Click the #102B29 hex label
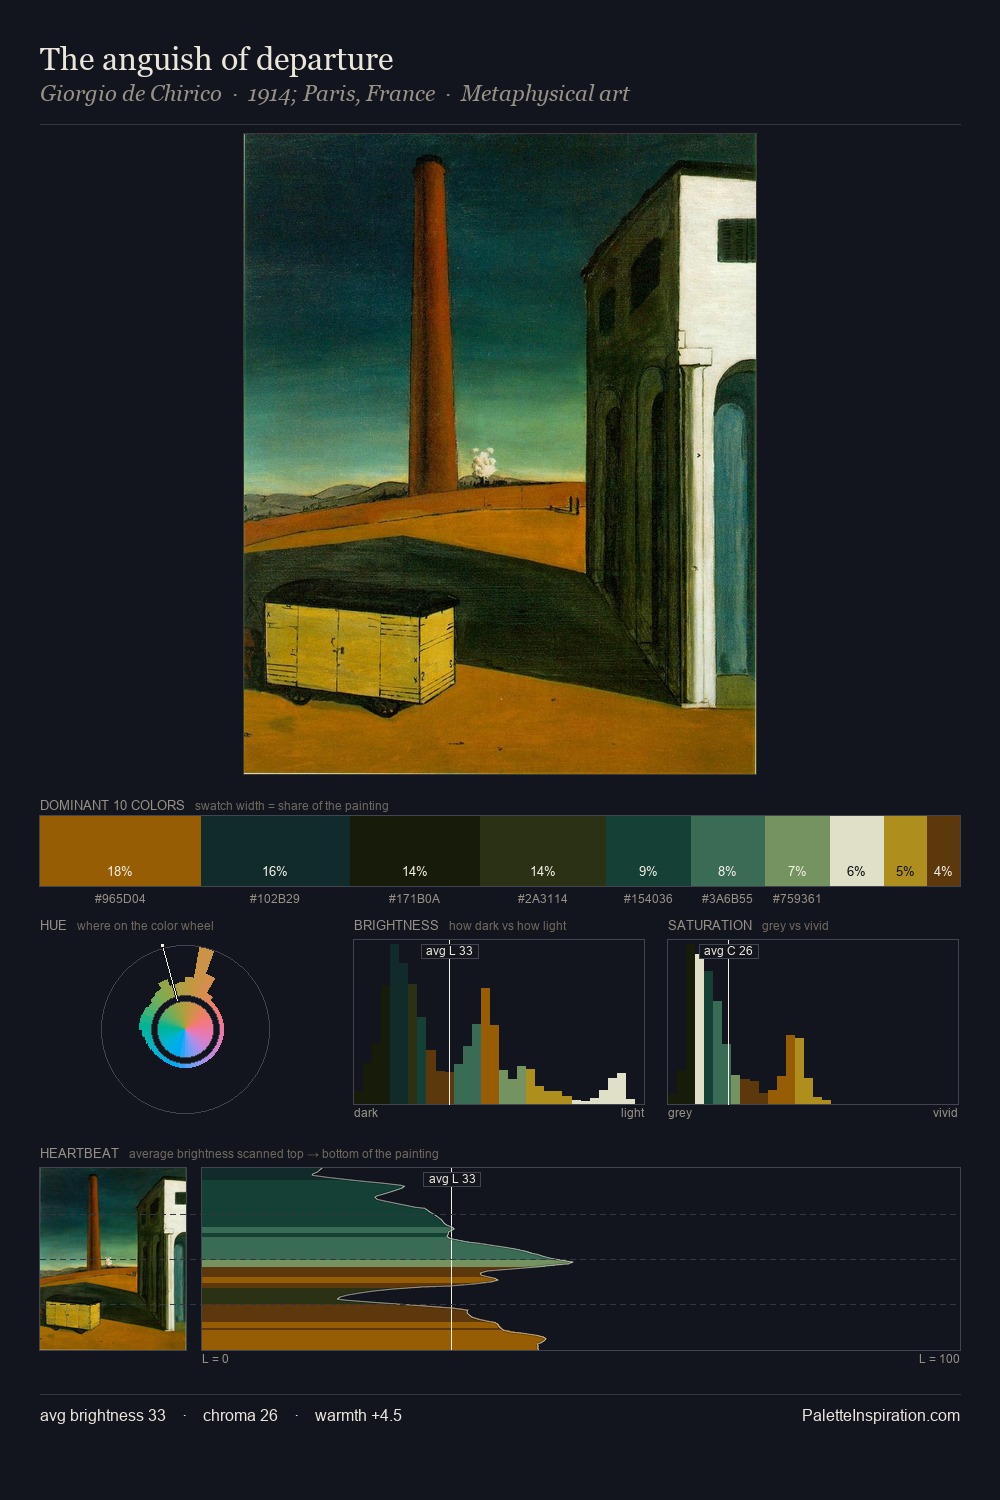1000x1500 pixels. point(275,899)
